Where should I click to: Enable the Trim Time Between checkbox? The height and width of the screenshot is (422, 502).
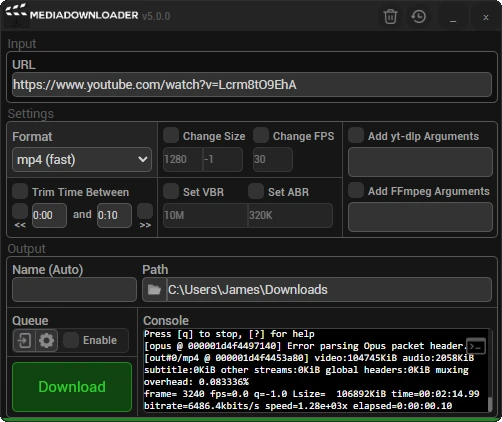[x=20, y=191]
